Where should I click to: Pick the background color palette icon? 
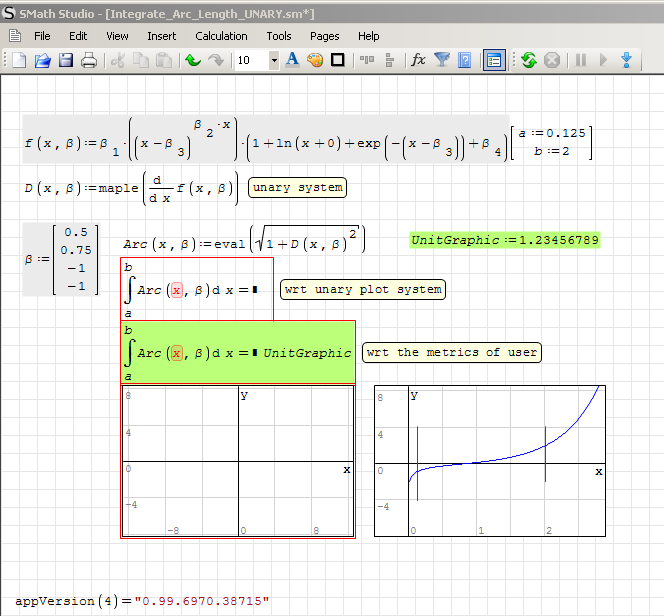click(x=315, y=60)
